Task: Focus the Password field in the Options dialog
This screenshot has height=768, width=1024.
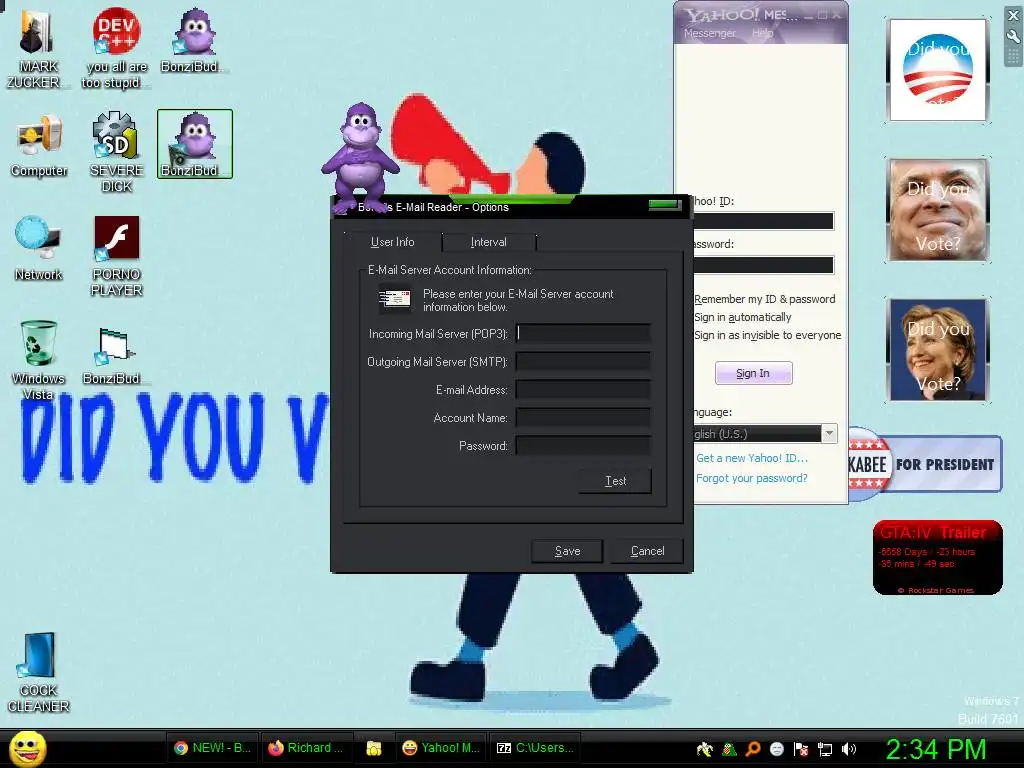Action: 583,446
